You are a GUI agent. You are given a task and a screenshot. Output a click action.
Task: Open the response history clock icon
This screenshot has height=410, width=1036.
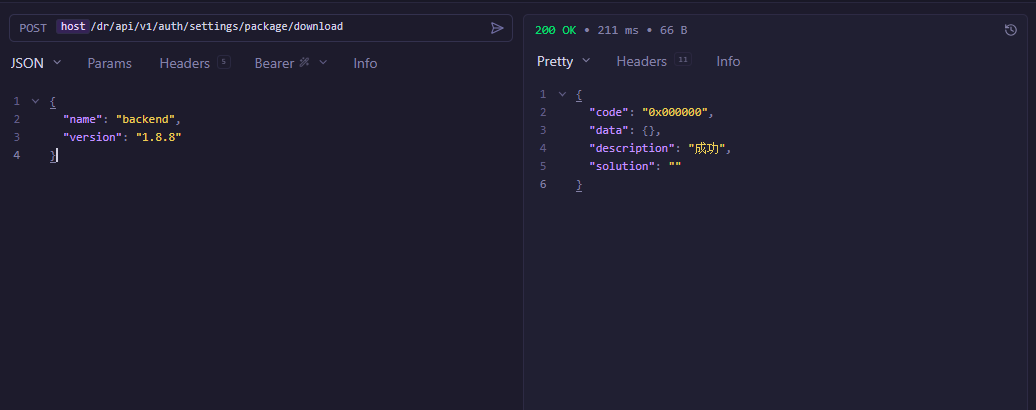point(1010,30)
